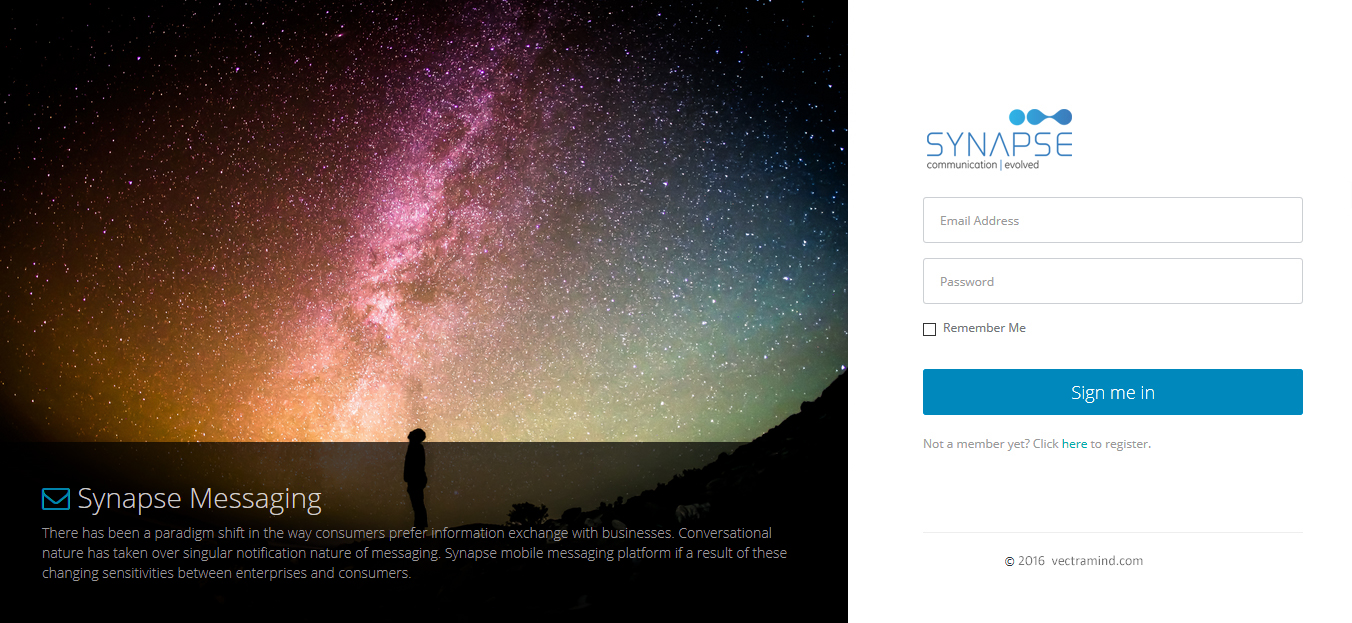The image size is (1352, 623).
Task: Click the copyright symbol in the footer
Action: (1009, 561)
